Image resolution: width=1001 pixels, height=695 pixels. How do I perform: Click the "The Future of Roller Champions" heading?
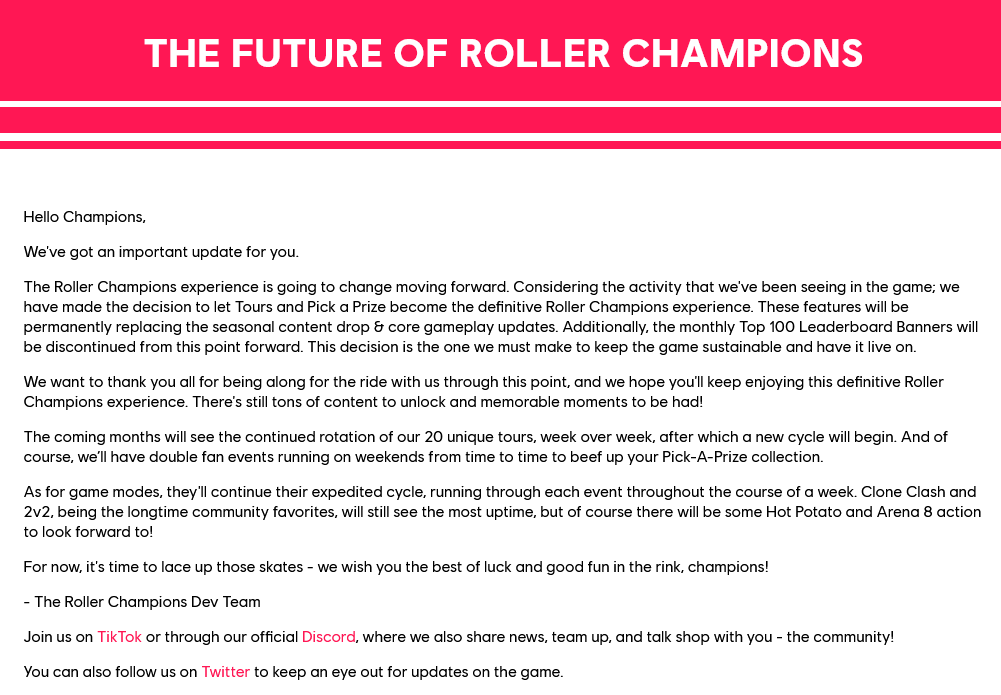click(502, 53)
